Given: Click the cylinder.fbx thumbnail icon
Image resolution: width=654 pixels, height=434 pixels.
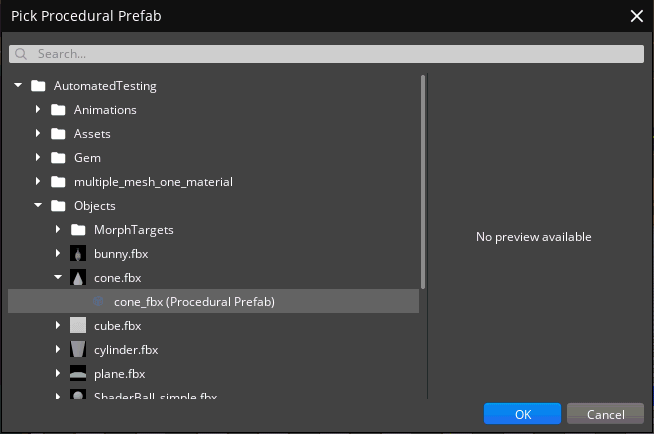Looking at the screenshot, I should point(78,350).
